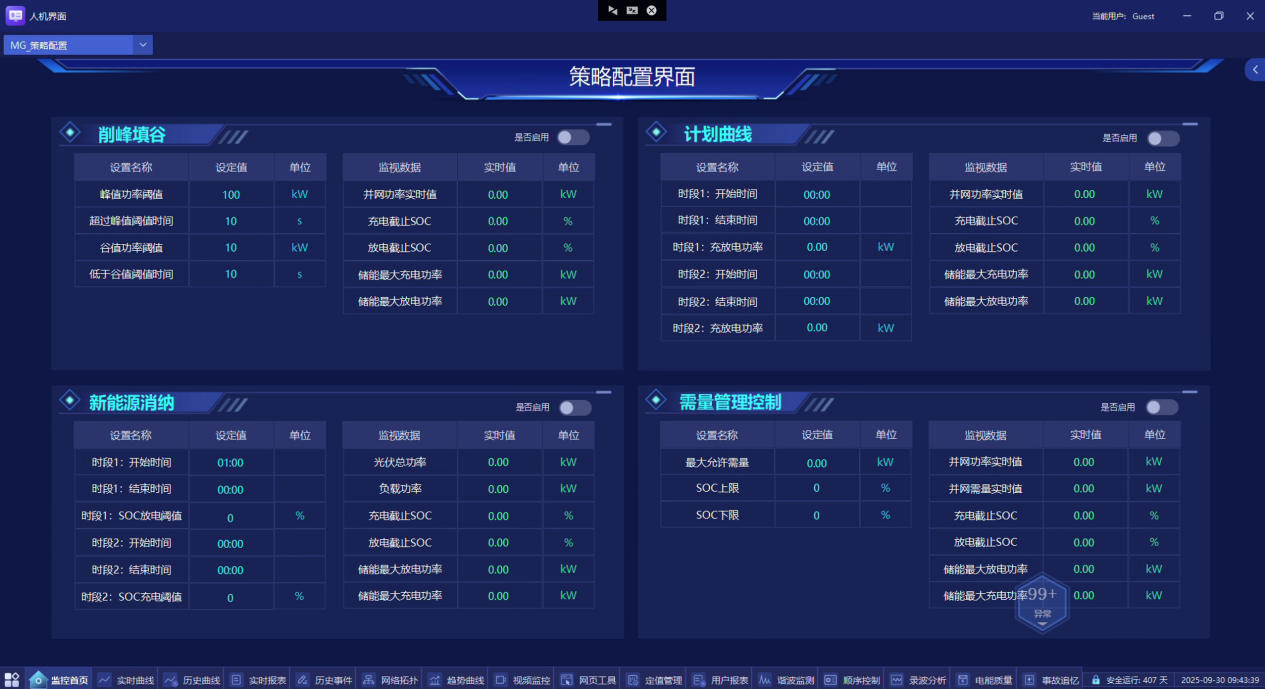
Task: Collapse the right-edge side panel chevron
Action: point(1256,69)
